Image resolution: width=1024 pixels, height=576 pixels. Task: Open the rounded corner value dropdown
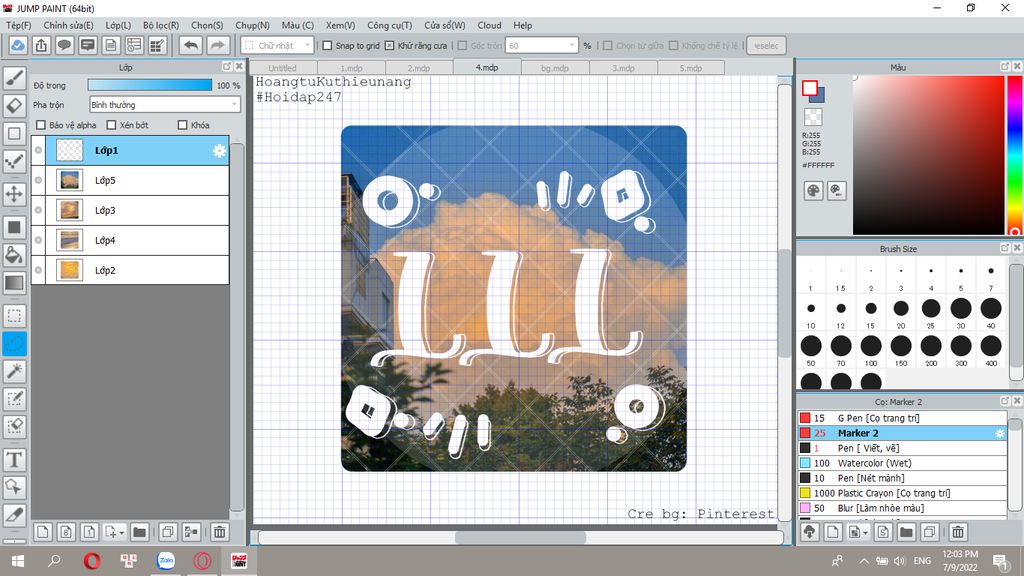point(572,46)
